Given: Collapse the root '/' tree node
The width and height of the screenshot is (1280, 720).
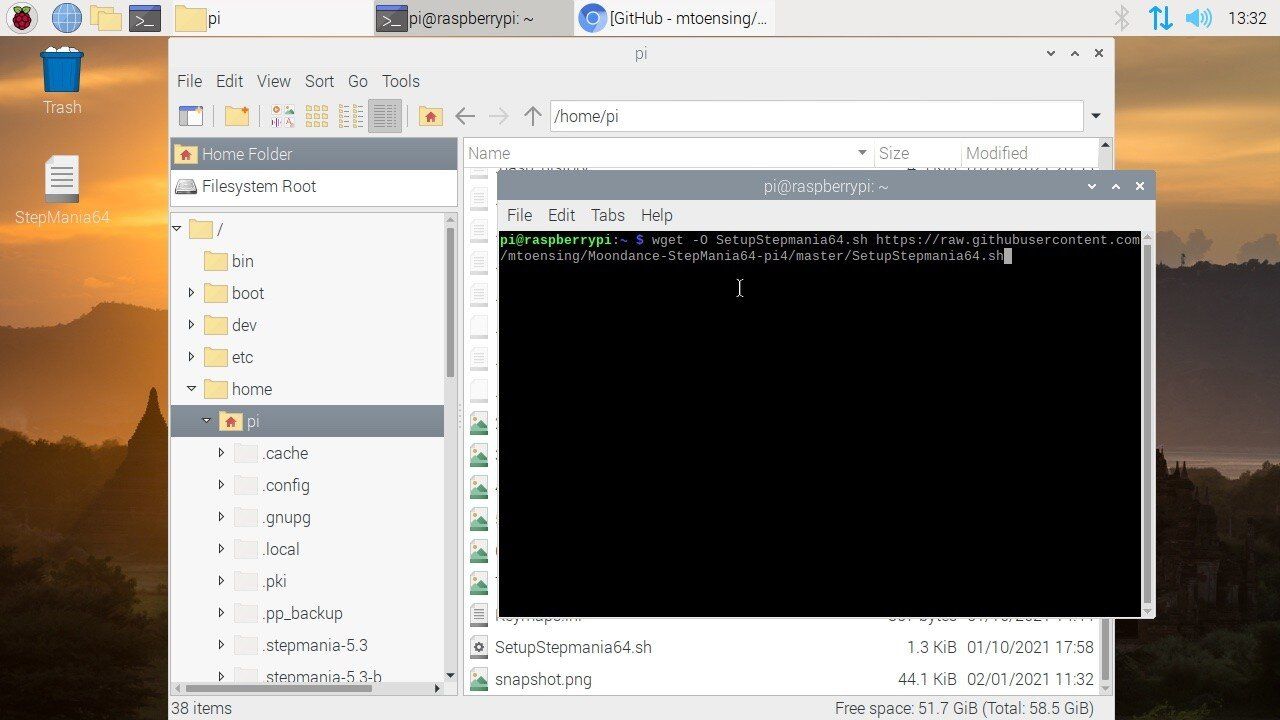Looking at the screenshot, I should [x=177, y=229].
